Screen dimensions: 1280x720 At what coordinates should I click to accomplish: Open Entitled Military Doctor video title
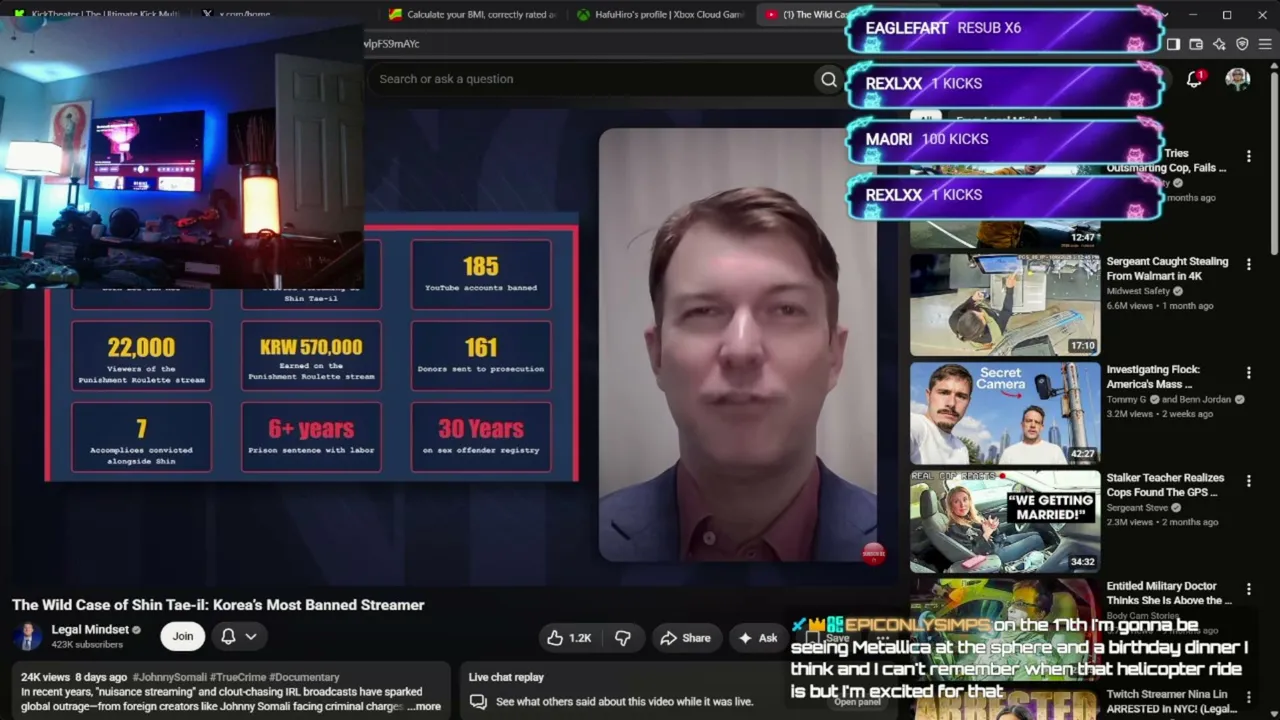click(x=1169, y=593)
